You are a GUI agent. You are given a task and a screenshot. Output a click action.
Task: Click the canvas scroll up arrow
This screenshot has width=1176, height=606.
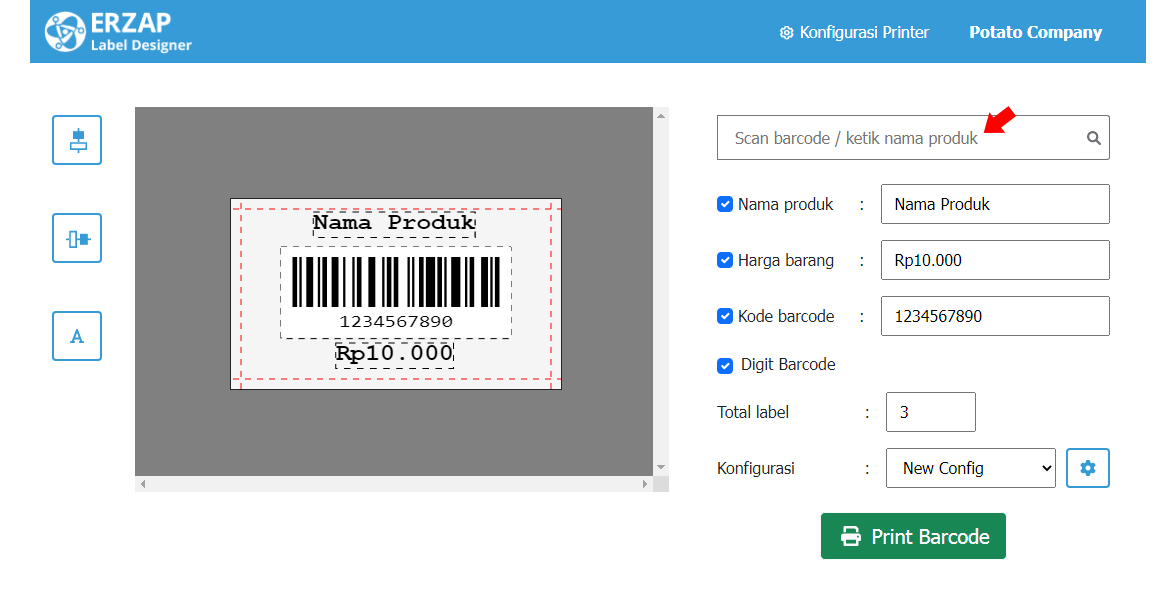pos(661,116)
